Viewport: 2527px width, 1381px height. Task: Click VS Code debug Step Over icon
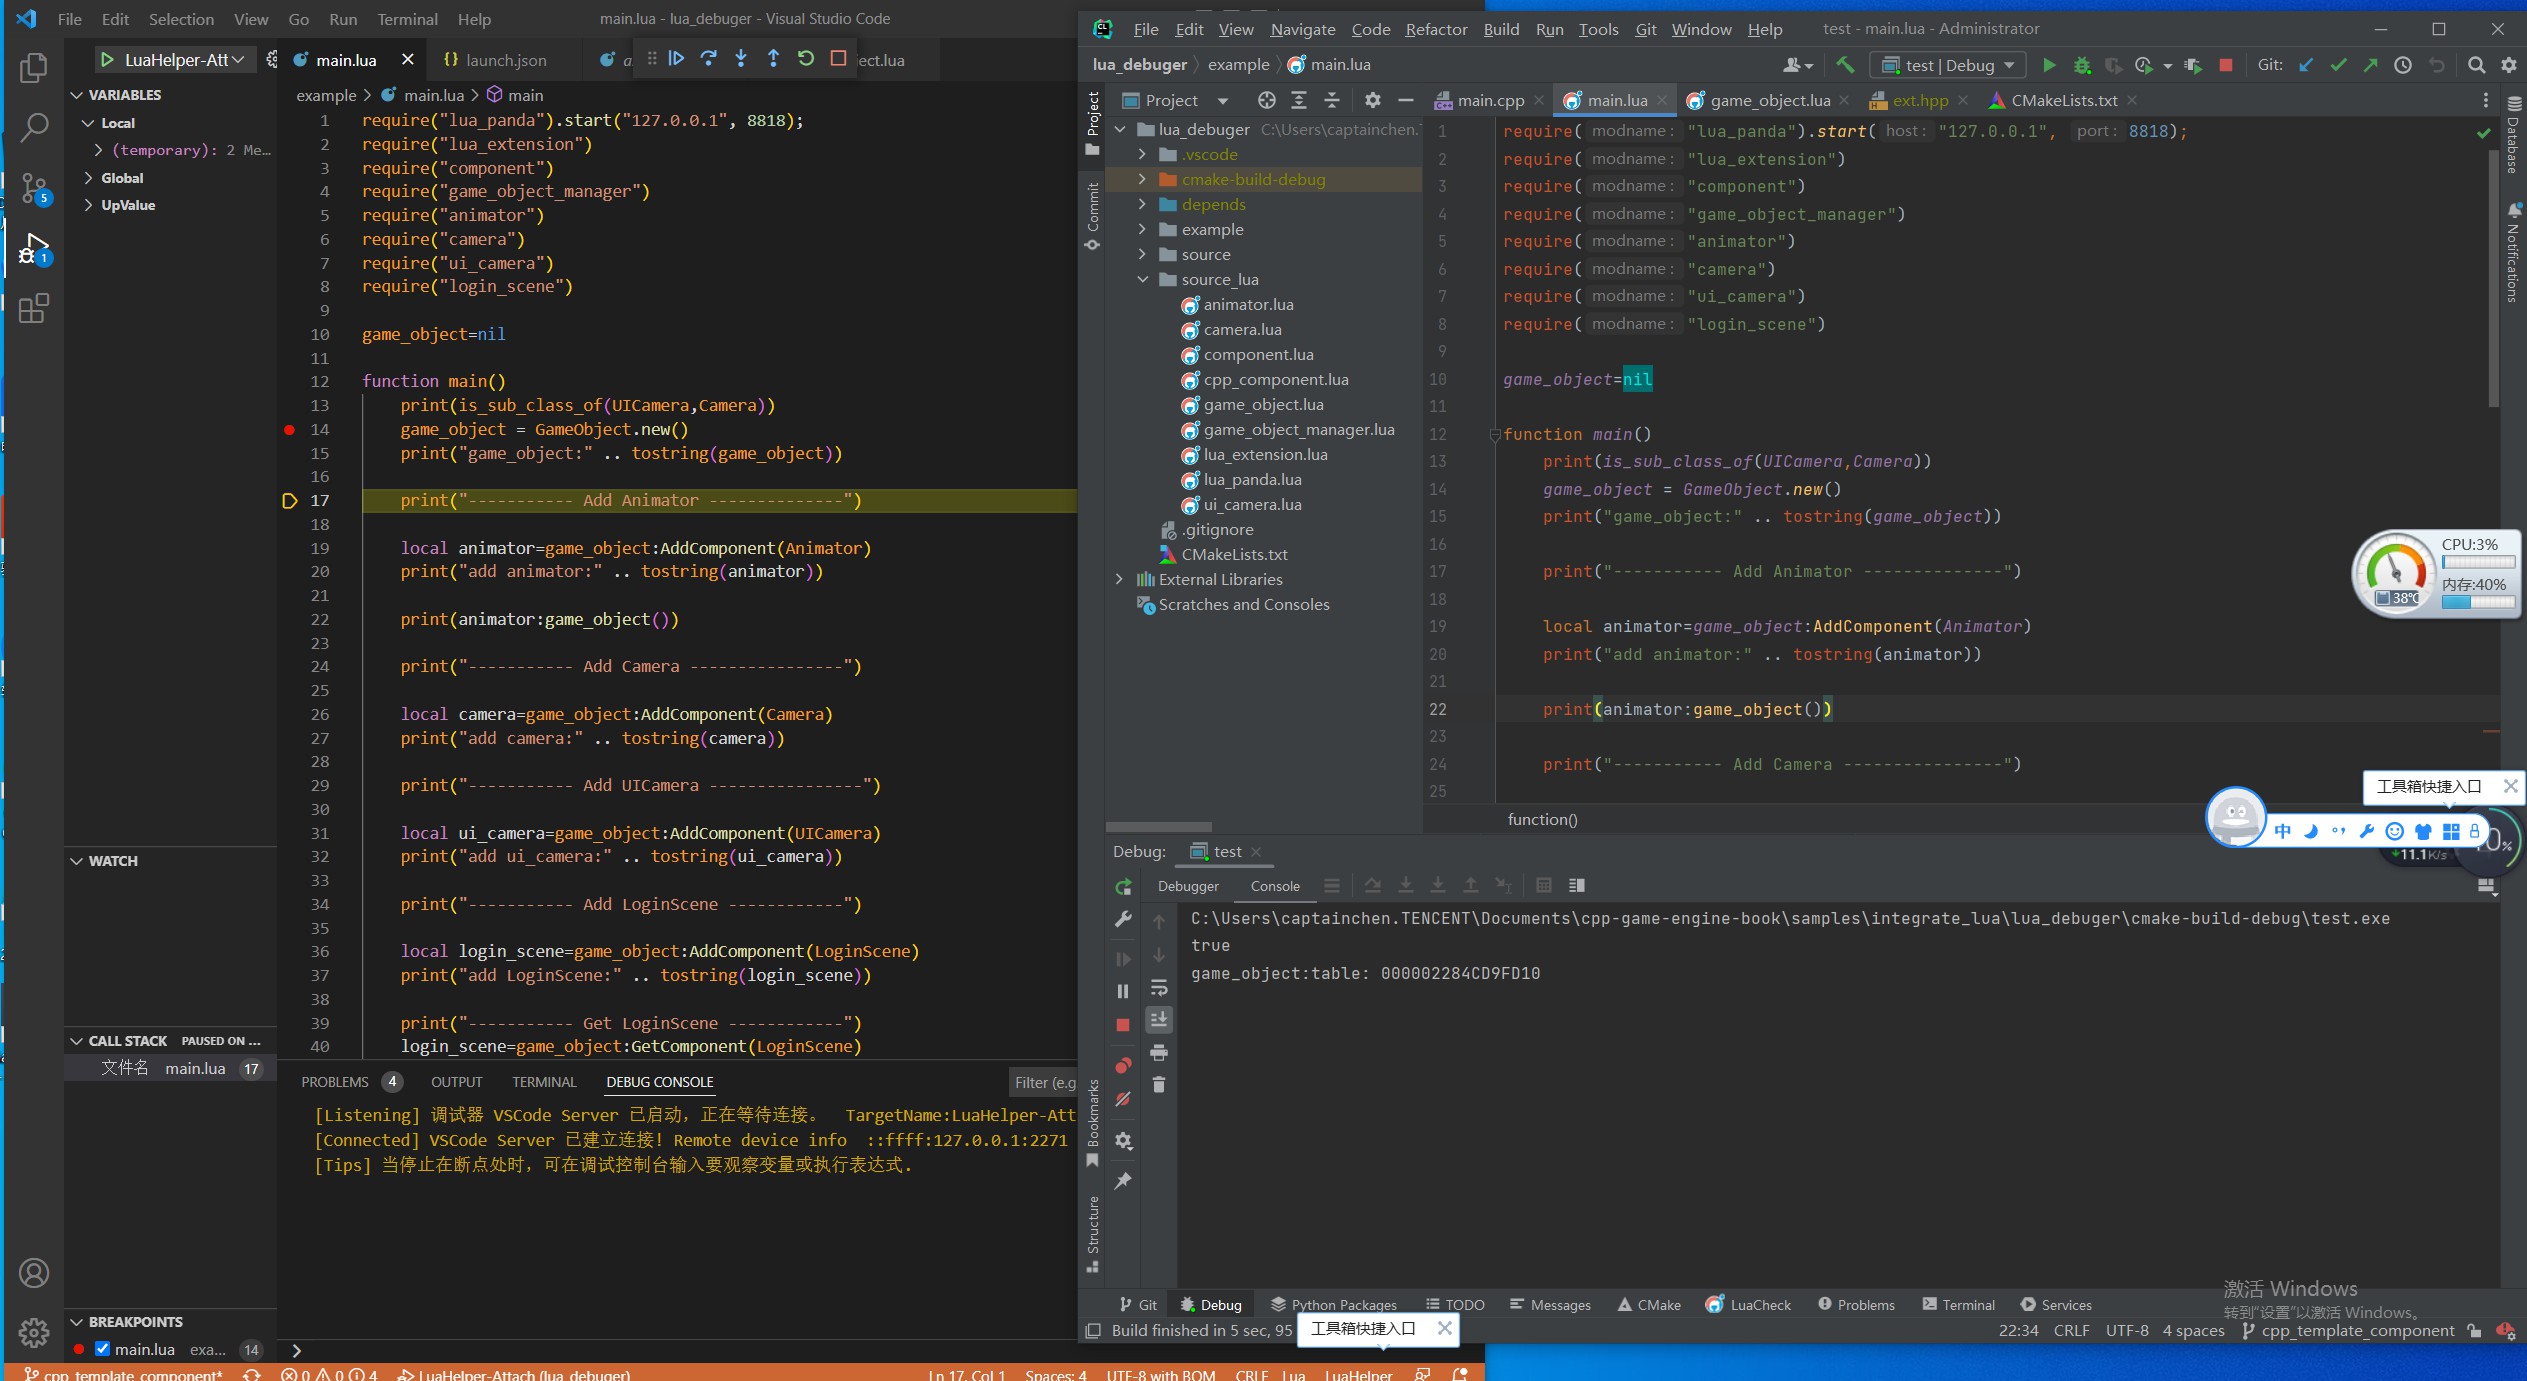[x=709, y=59]
